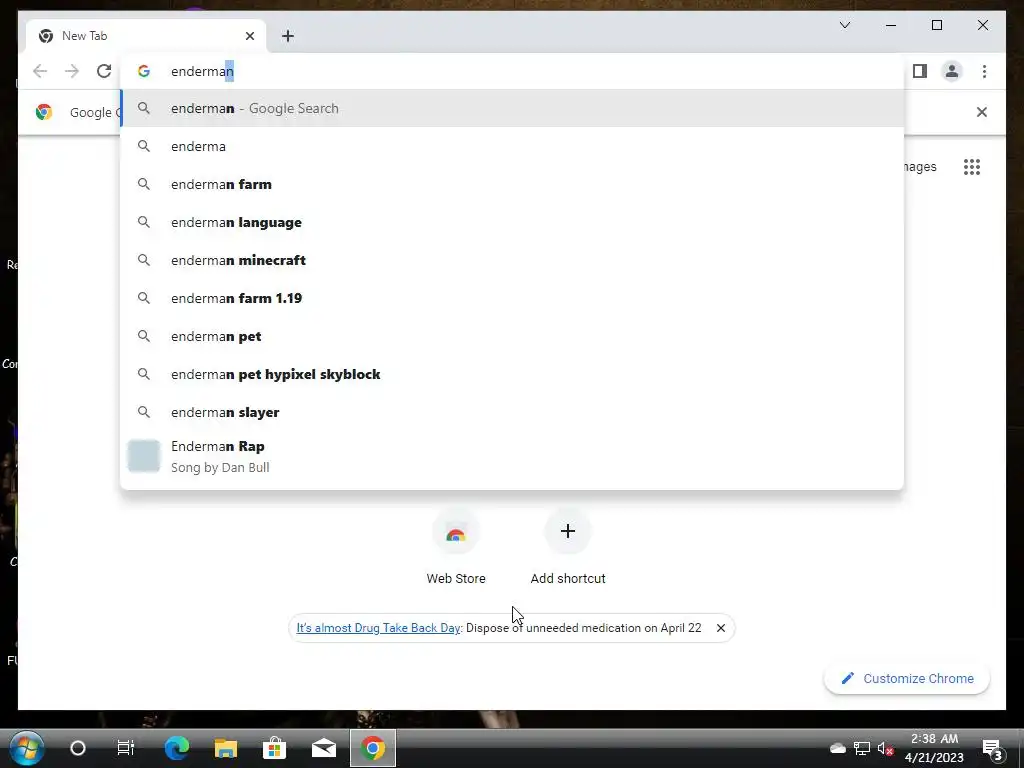Open the Mail app from the taskbar

click(x=323, y=748)
